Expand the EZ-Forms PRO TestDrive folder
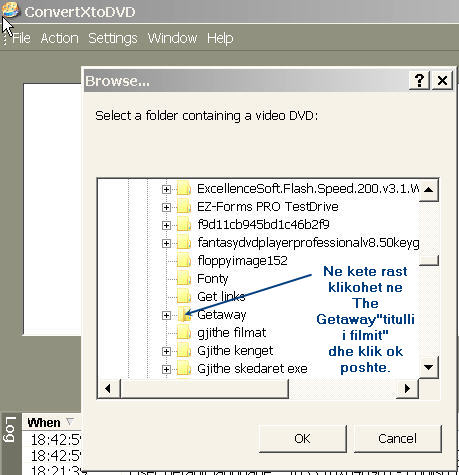This screenshot has height=475, width=459. [166, 207]
